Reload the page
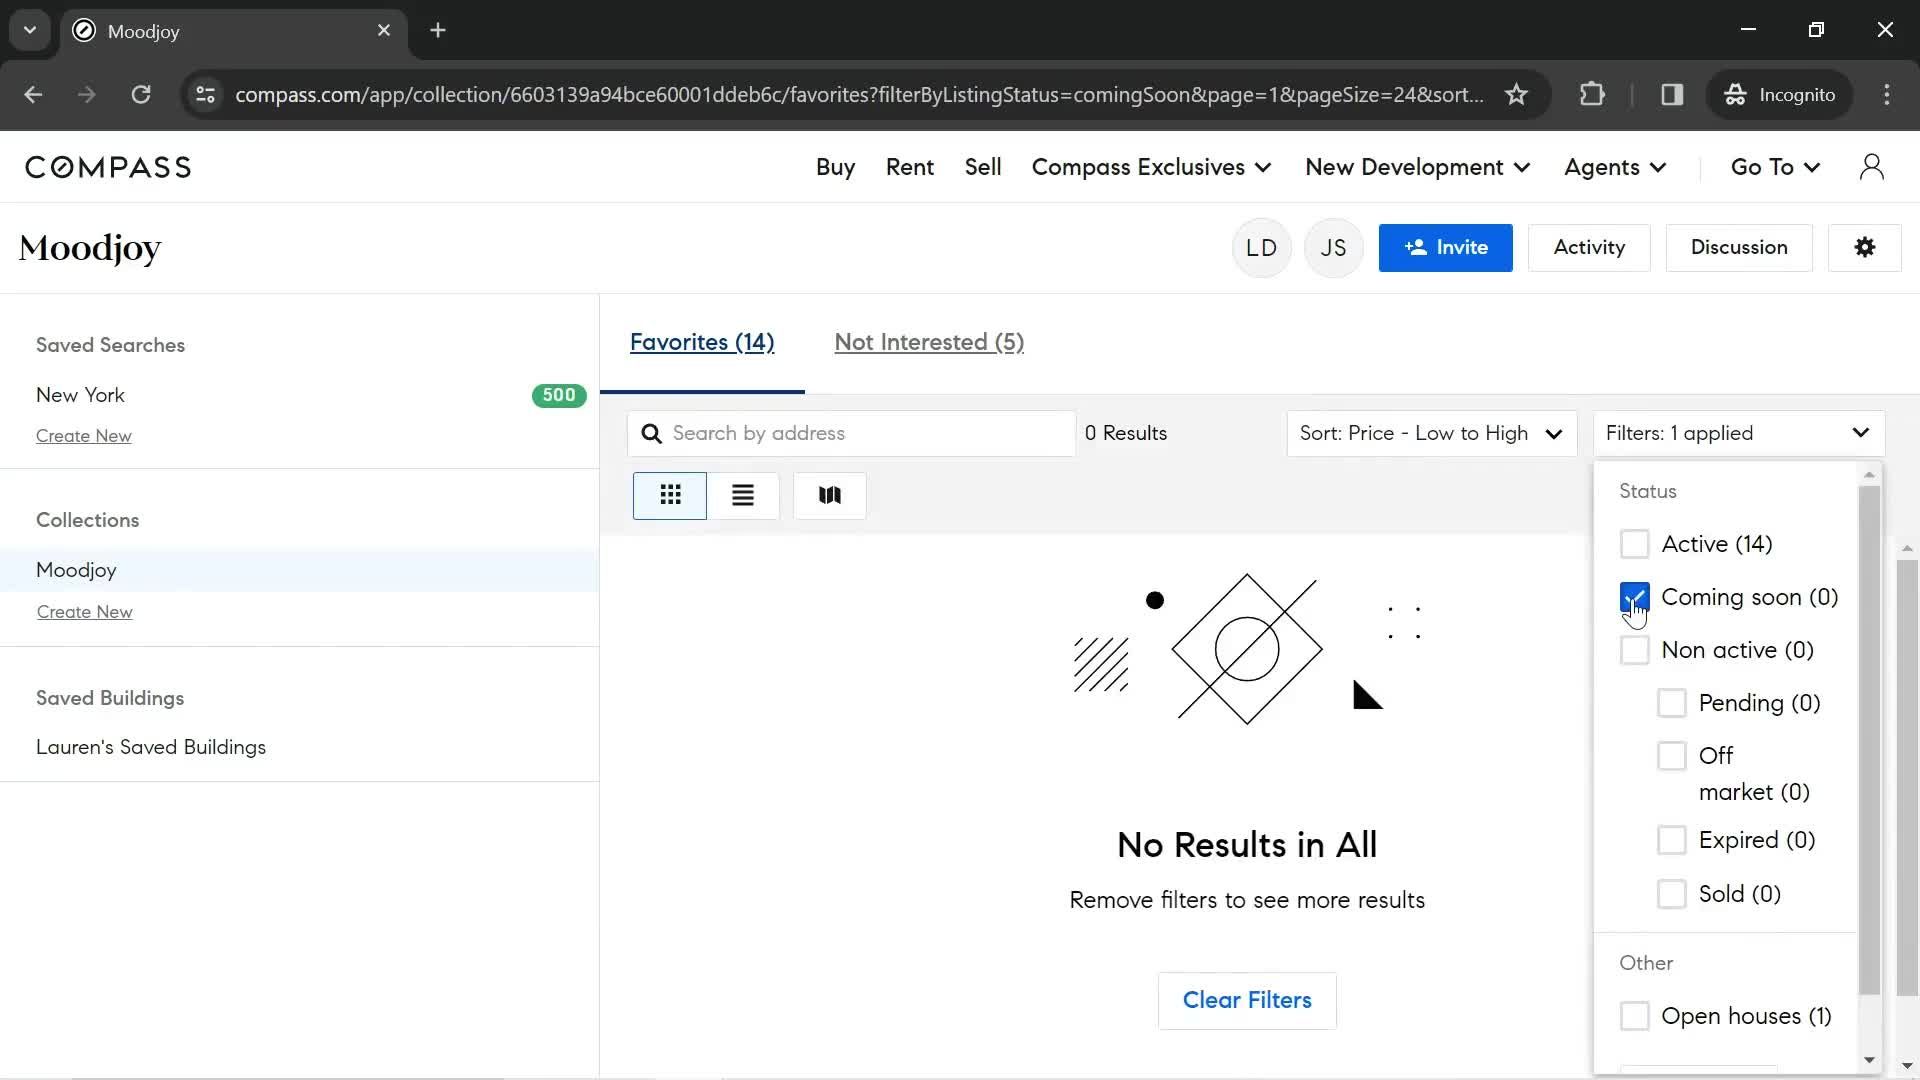 tap(141, 95)
